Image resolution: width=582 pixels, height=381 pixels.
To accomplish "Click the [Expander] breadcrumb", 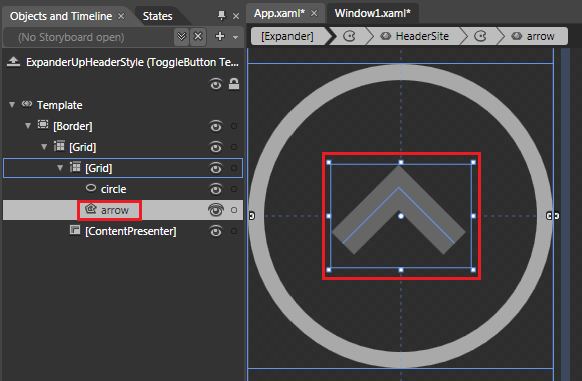I will (x=287, y=36).
